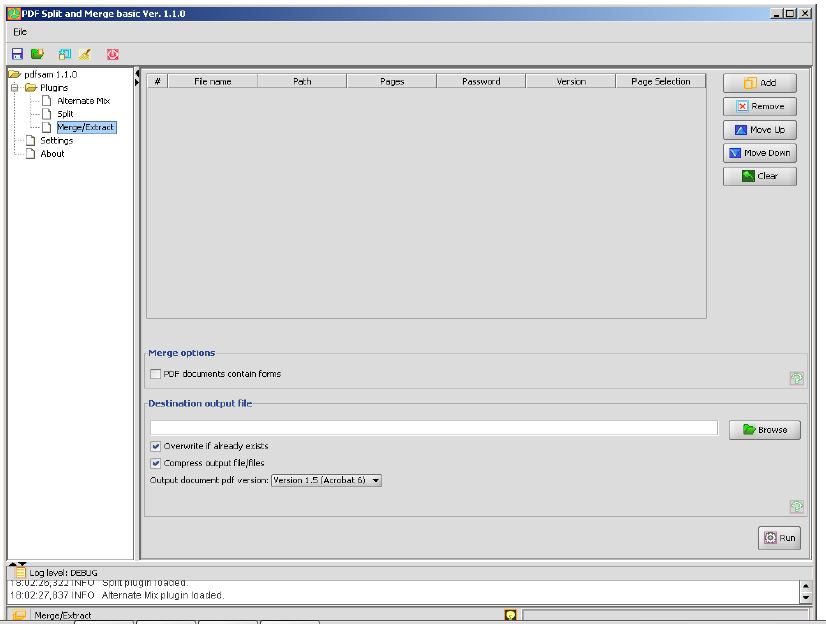Click the "Alternate Mix plugin loaded." log line

162,595
